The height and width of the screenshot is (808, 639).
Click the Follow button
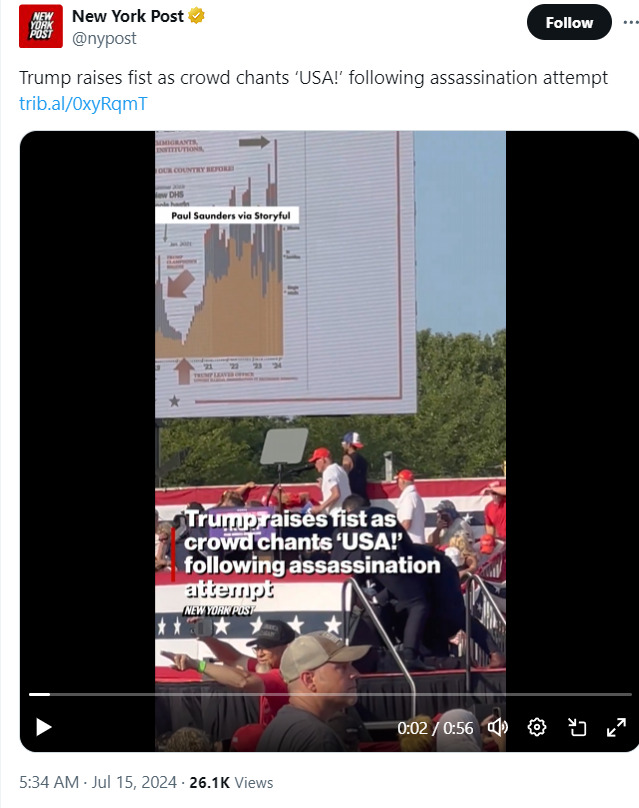coord(569,22)
